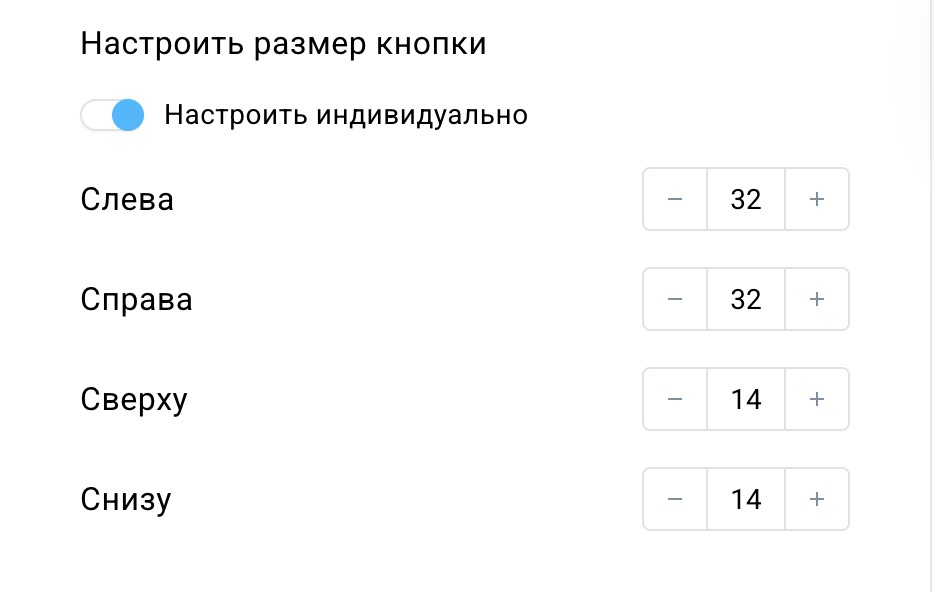Decrease the "Слева" padding value
This screenshot has height=592, width=934.
pos(675,199)
